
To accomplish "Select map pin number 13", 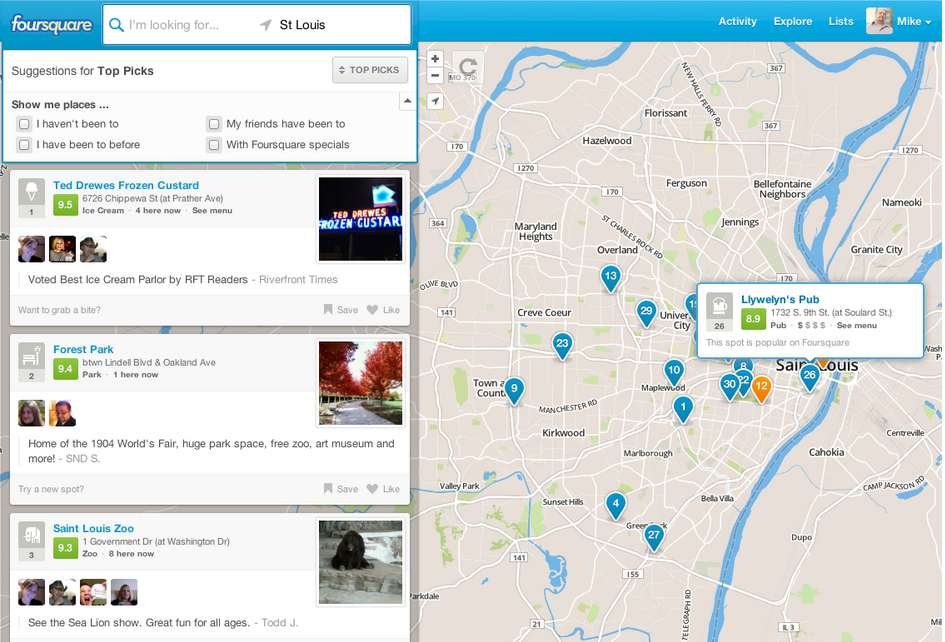I will [x=611, y=277].
